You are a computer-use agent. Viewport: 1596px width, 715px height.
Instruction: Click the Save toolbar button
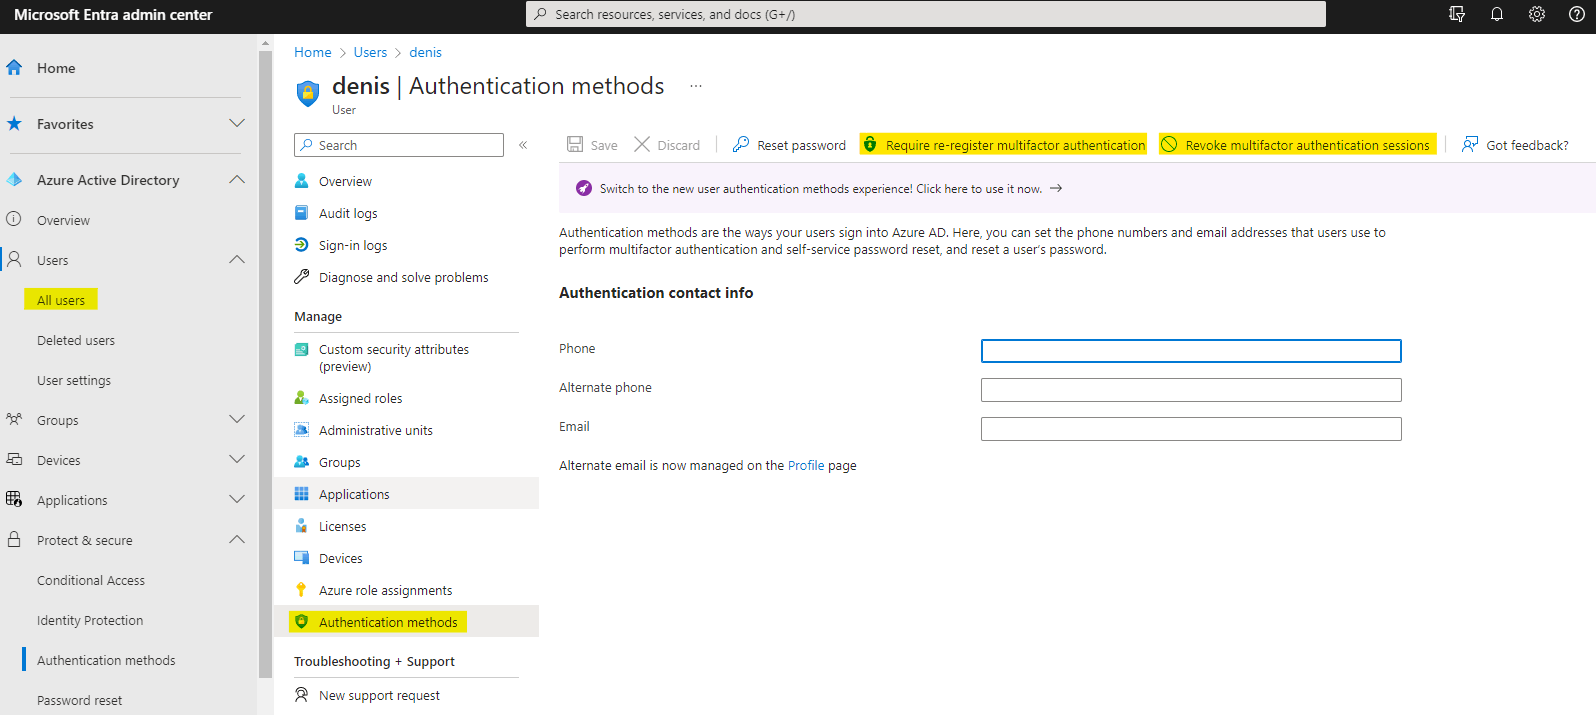592,145
